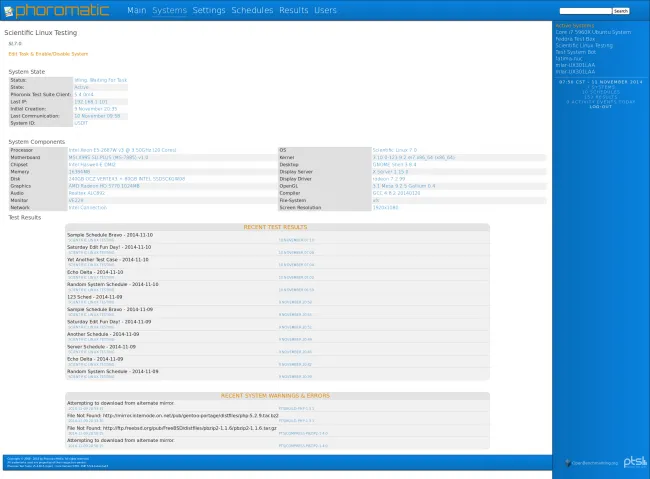Click the Idling, Waiting For Task status value

click(101, 80)
